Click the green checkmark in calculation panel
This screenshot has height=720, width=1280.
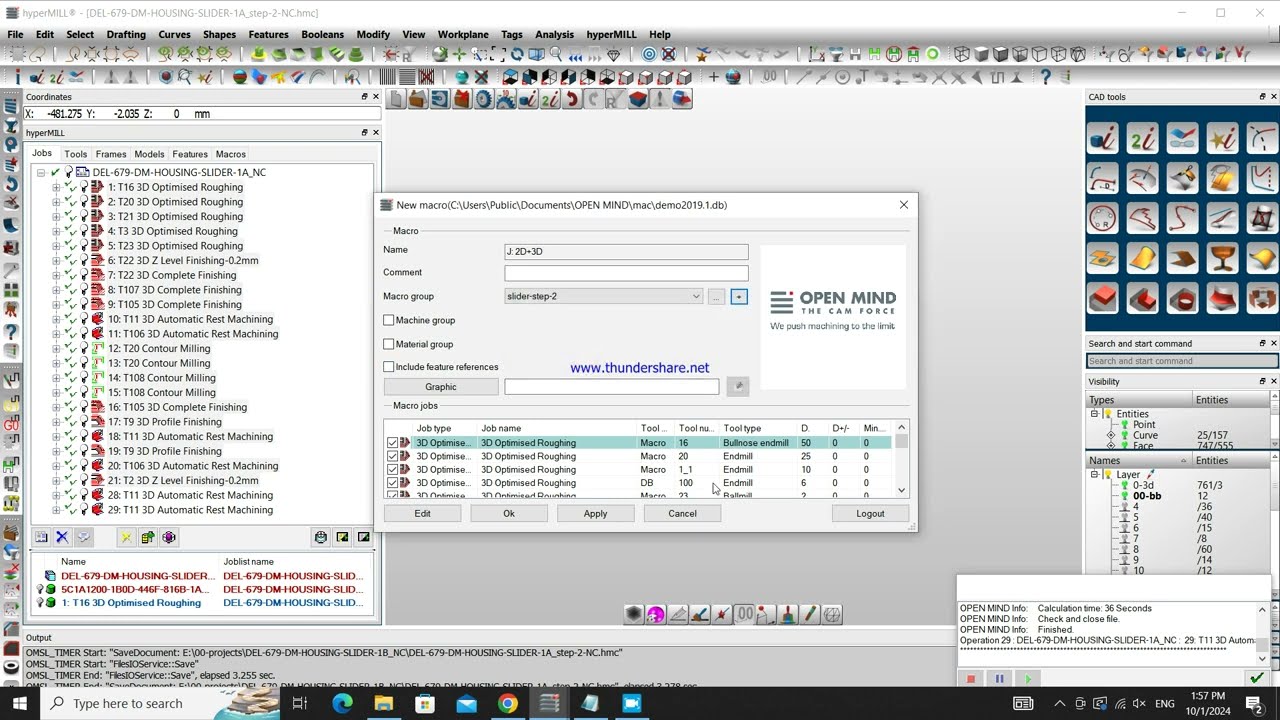point(1257,679)
